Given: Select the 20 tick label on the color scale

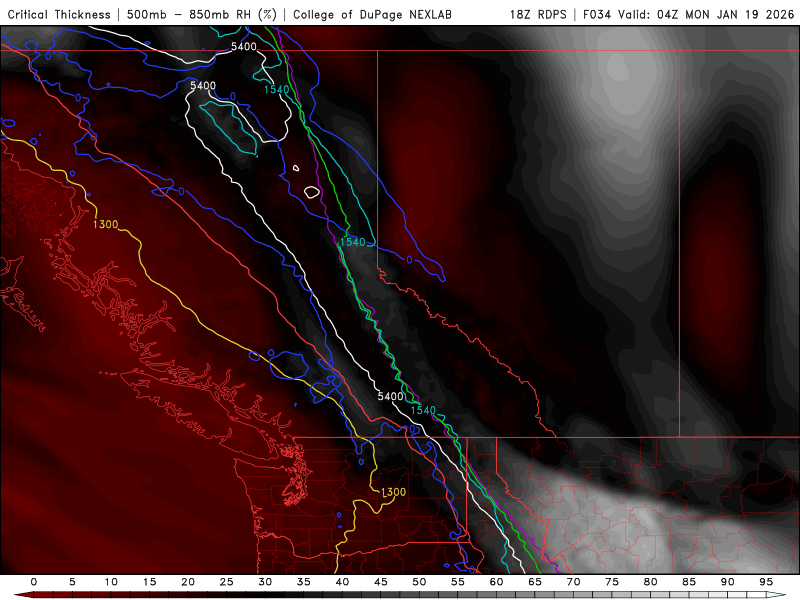Looking at the screenshot, I should [x=188, y=582].
